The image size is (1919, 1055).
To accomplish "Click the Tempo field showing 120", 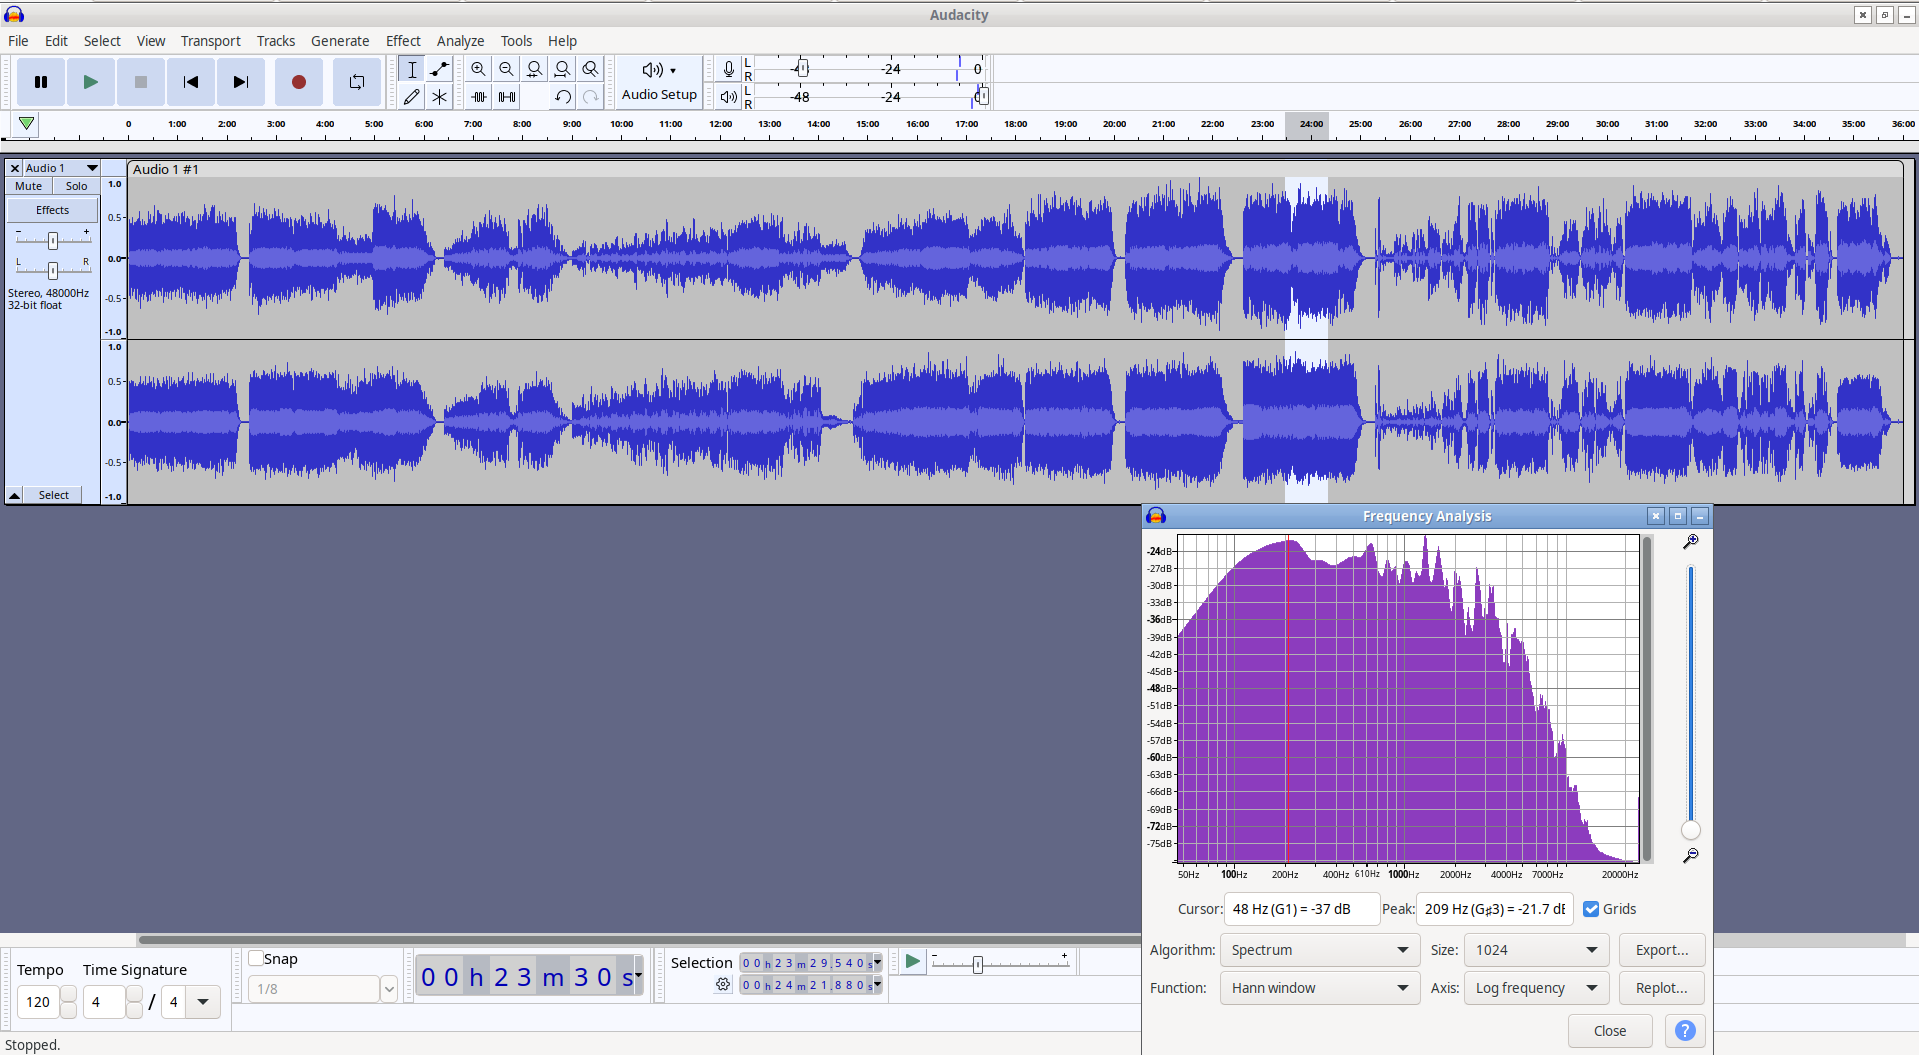I will pos(38,1002).
